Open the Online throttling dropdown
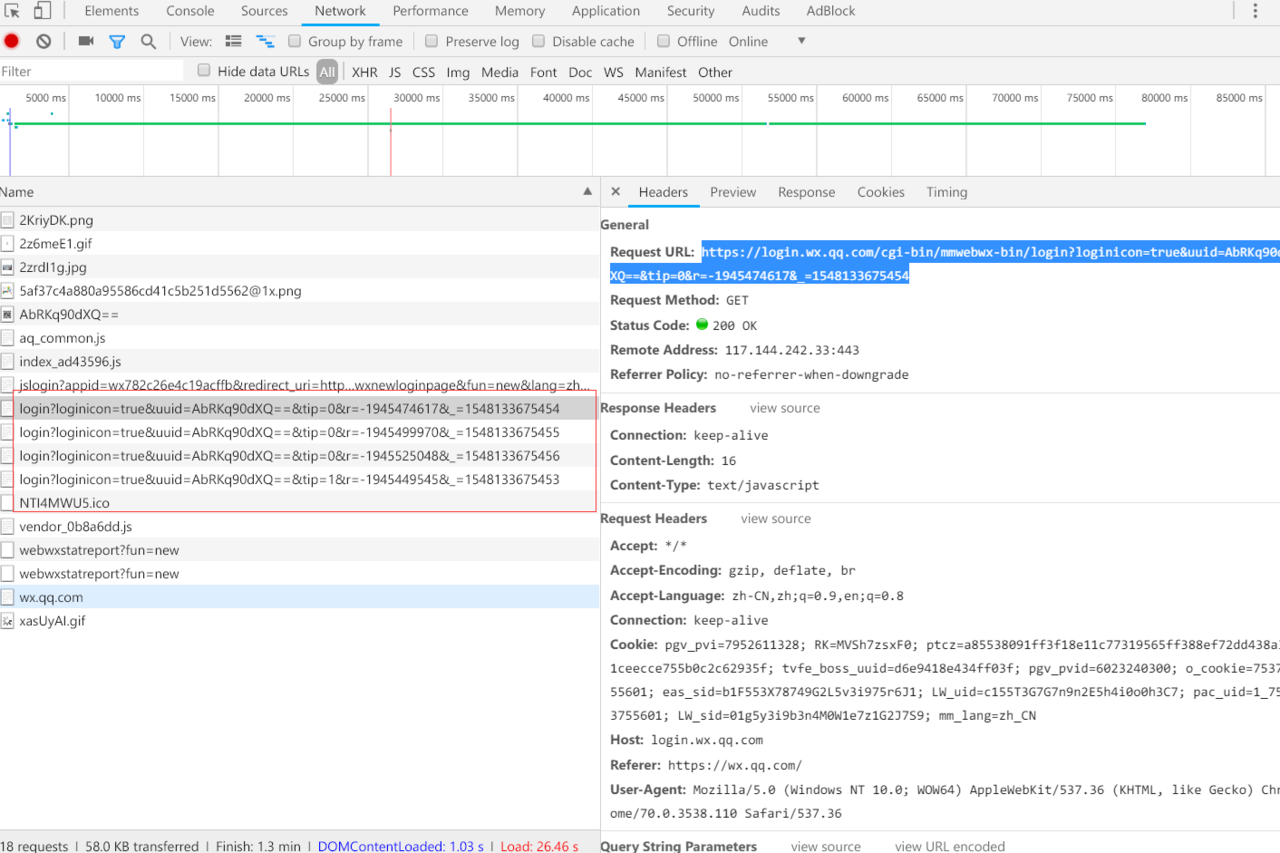This screenshot has height=853, width=1280. (767, 41)
